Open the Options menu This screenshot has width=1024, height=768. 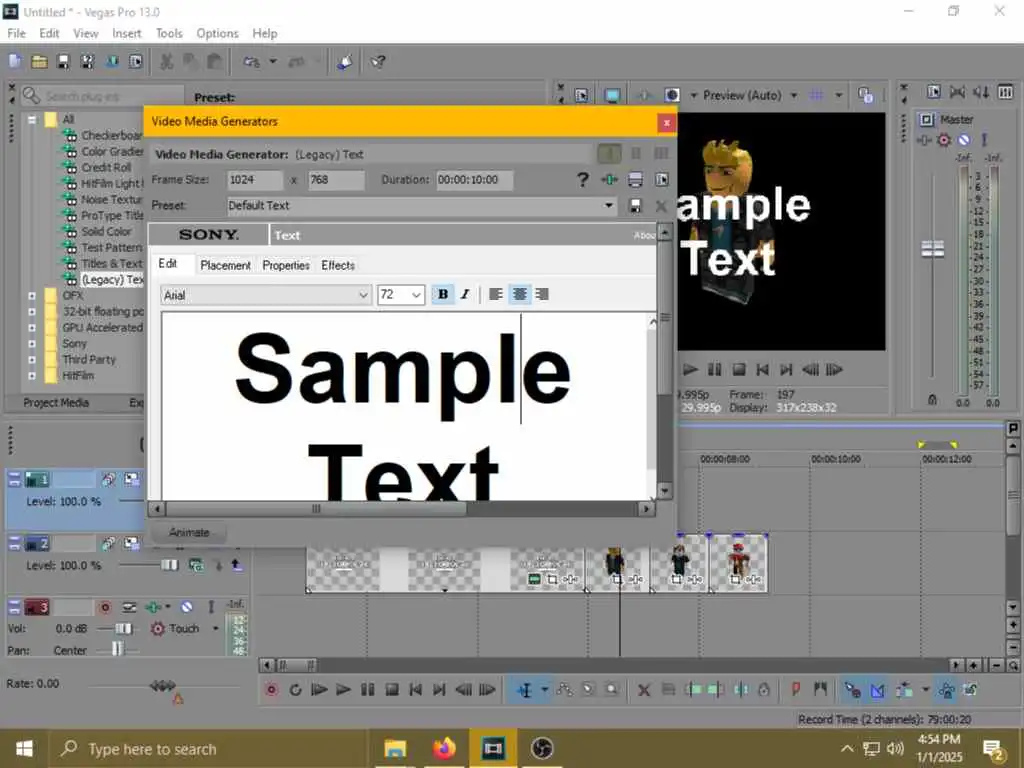pyautogui.click(x=217, y=33)
